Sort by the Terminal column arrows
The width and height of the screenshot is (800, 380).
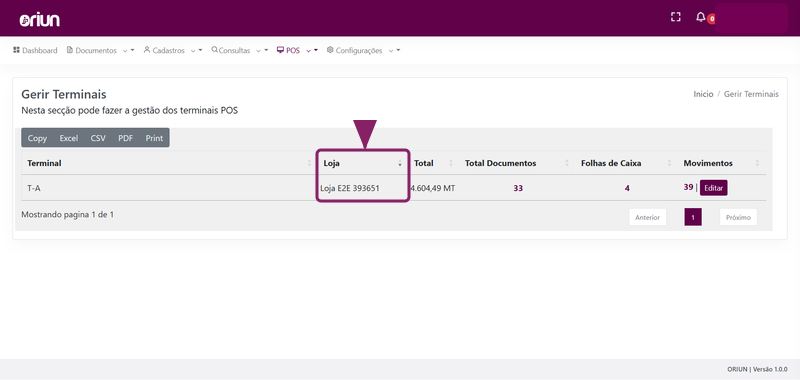(309, 163)
